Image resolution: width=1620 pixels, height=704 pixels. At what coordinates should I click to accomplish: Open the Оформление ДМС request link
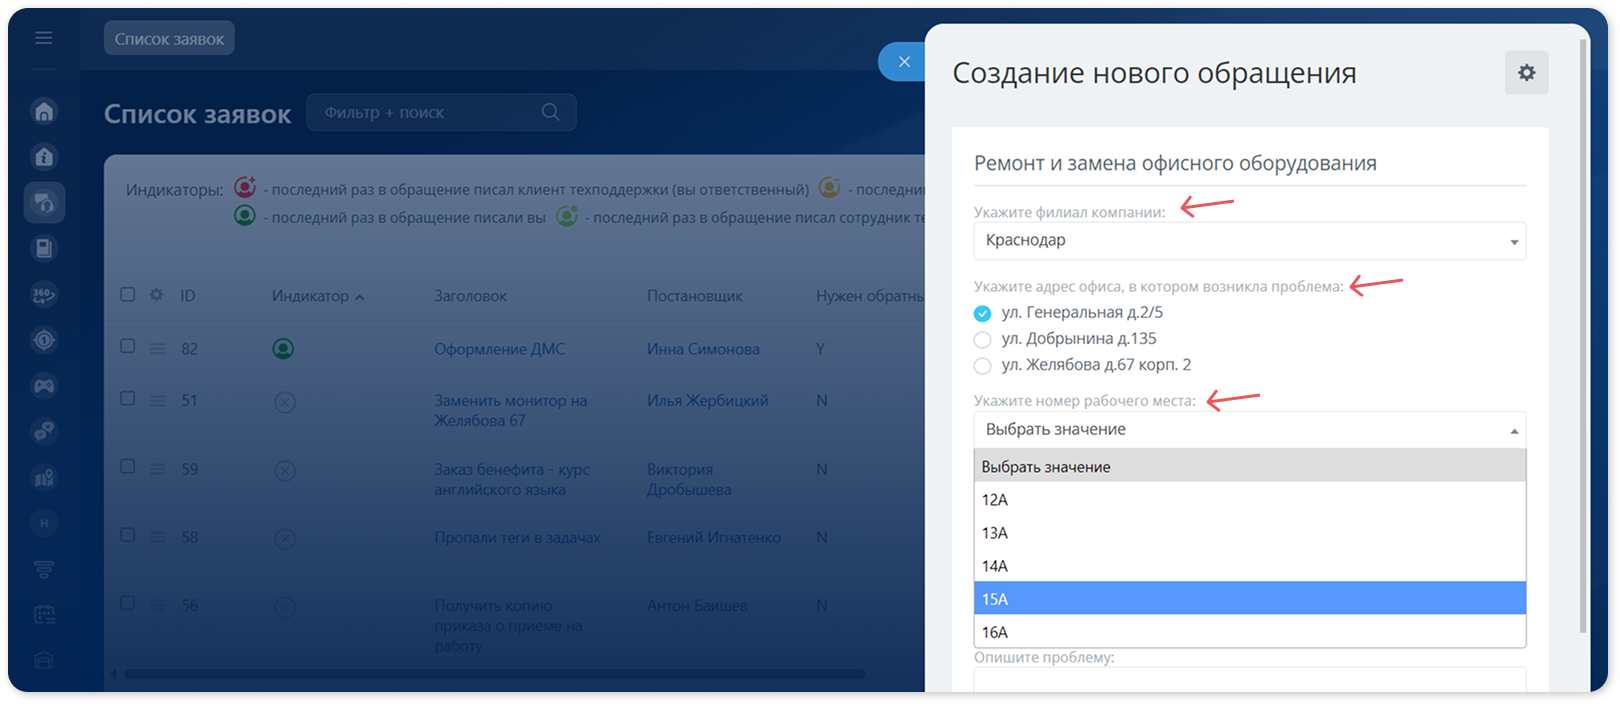[499, 349]
